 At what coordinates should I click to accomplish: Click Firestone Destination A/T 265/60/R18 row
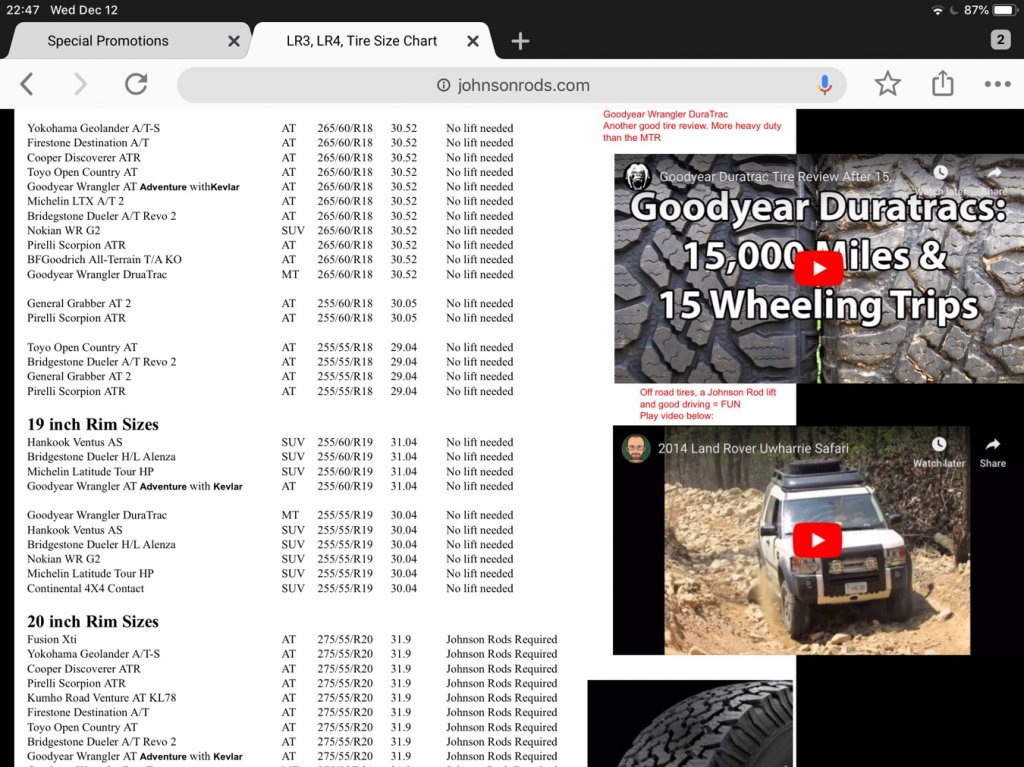click(270, 142)
